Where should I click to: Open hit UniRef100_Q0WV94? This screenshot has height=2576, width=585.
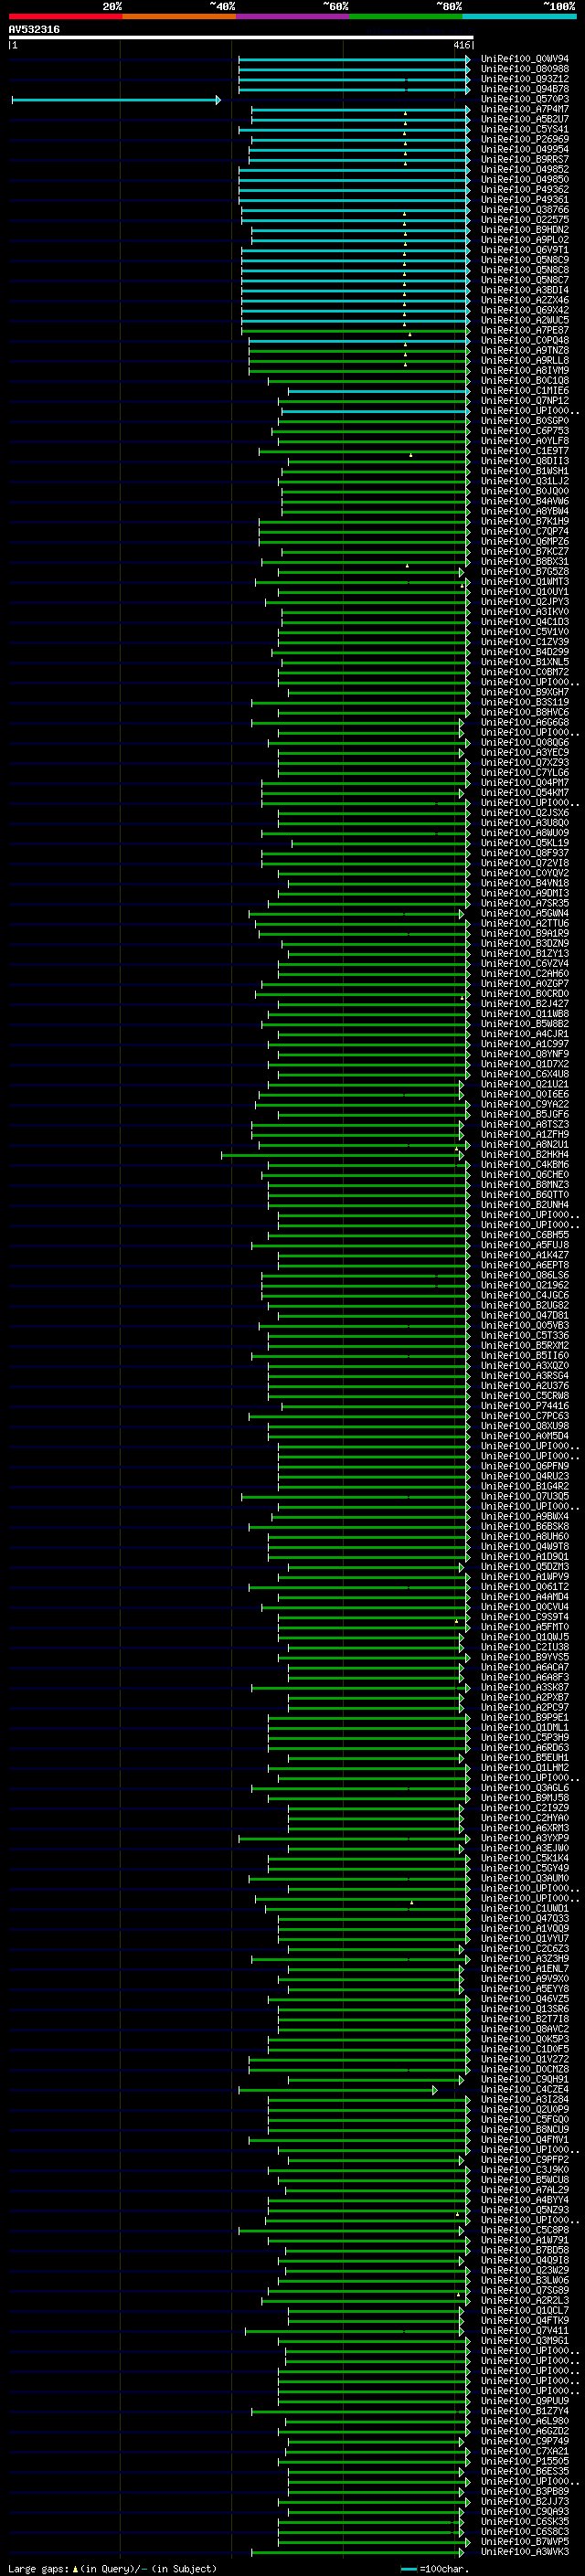point(525,60)
